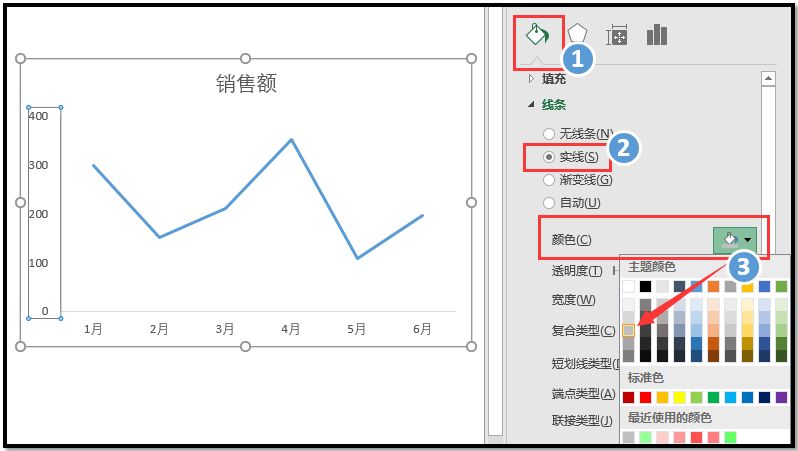Pick the bright red recently used color

pyautogui.click(x=697, y=437)
